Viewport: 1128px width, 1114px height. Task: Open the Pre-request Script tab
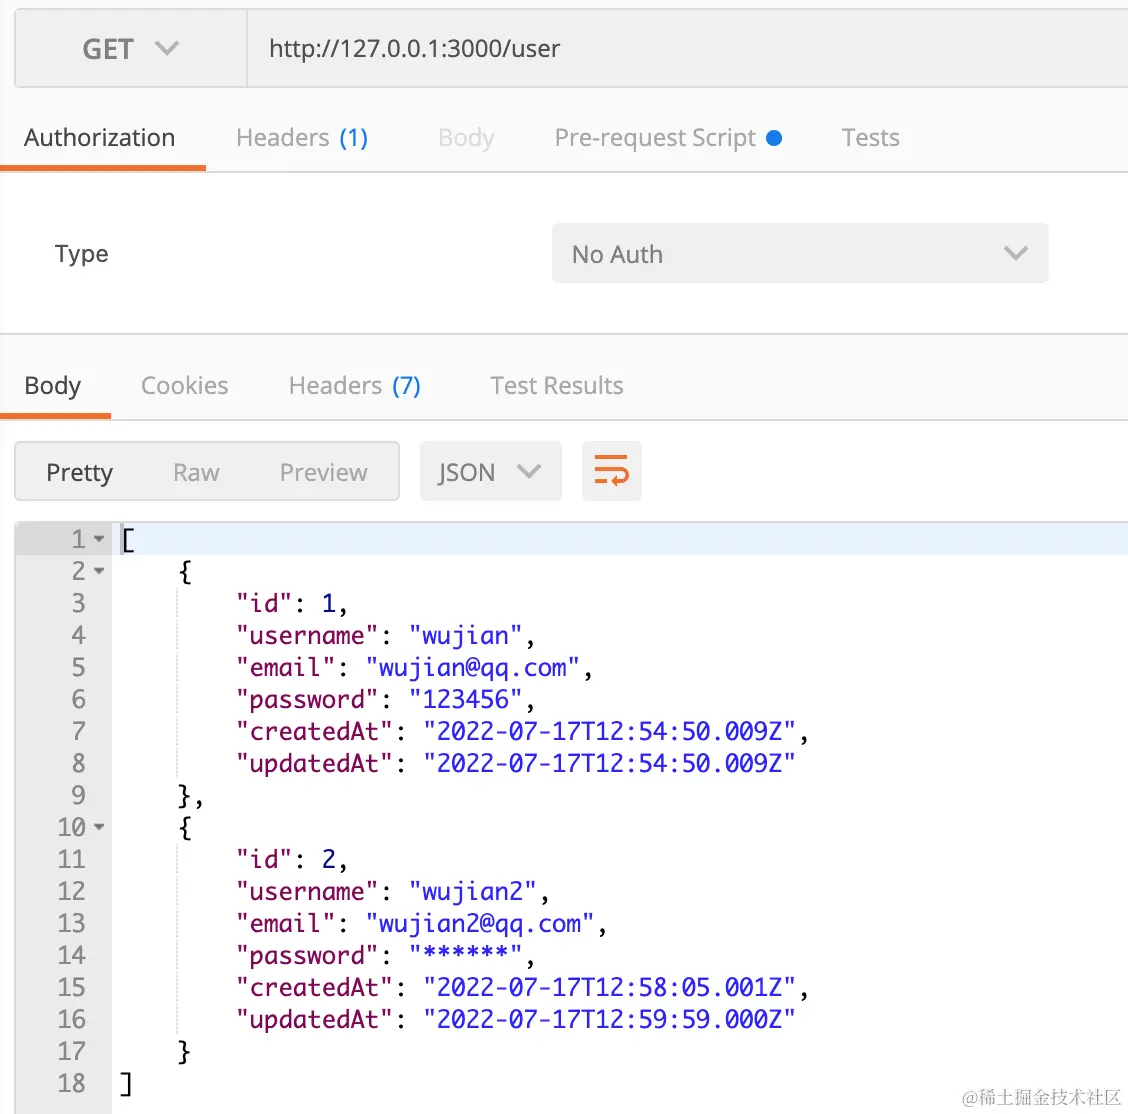coord(655,138)
